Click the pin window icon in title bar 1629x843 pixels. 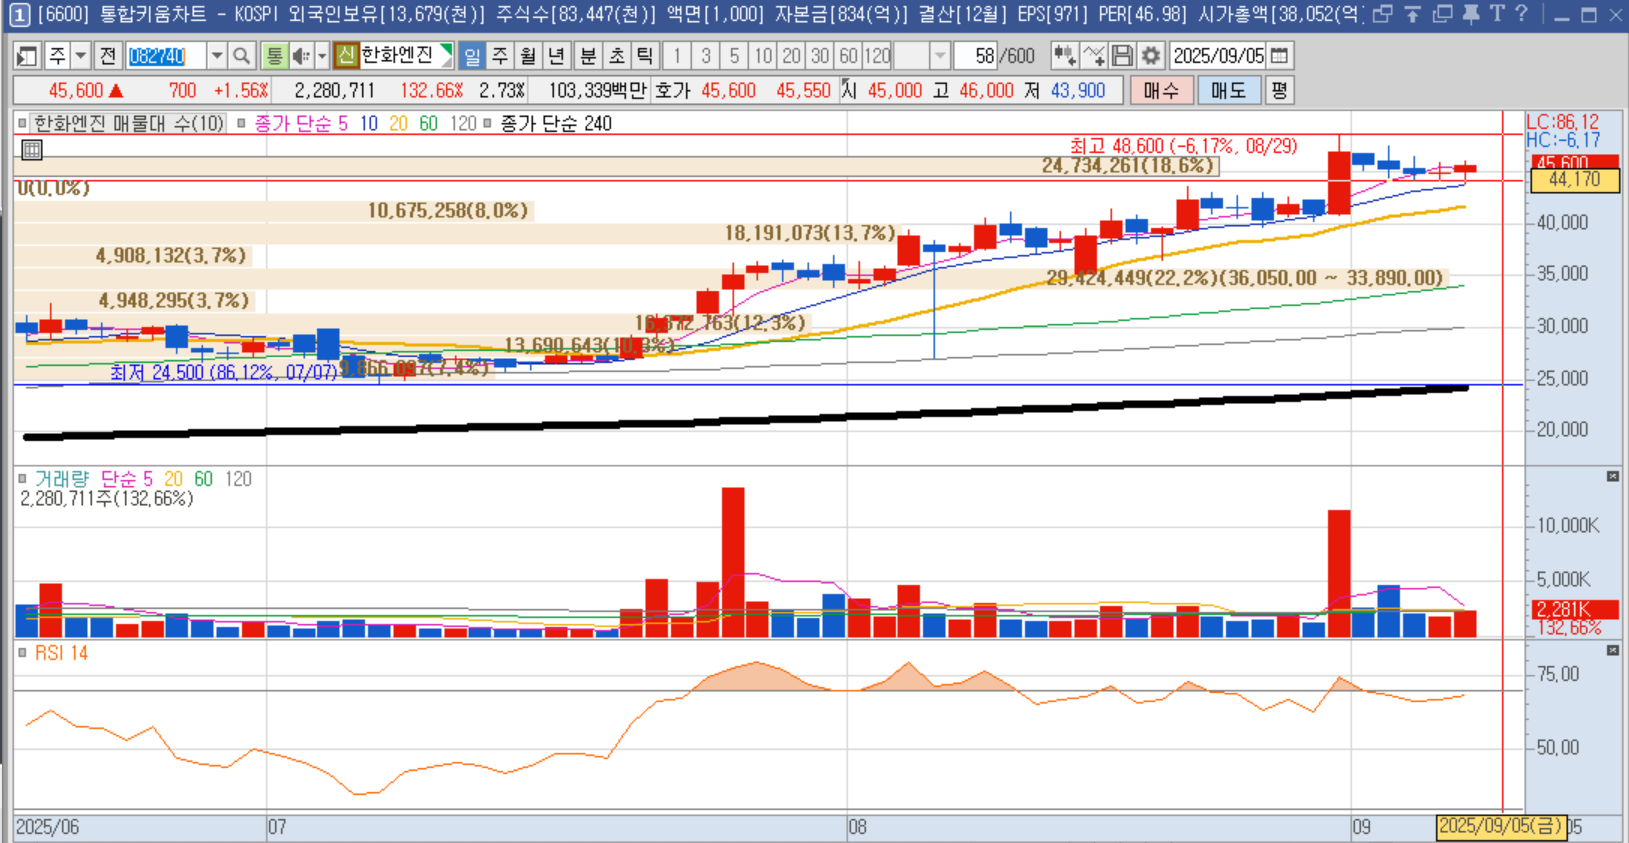click(x=1470, y=14)
